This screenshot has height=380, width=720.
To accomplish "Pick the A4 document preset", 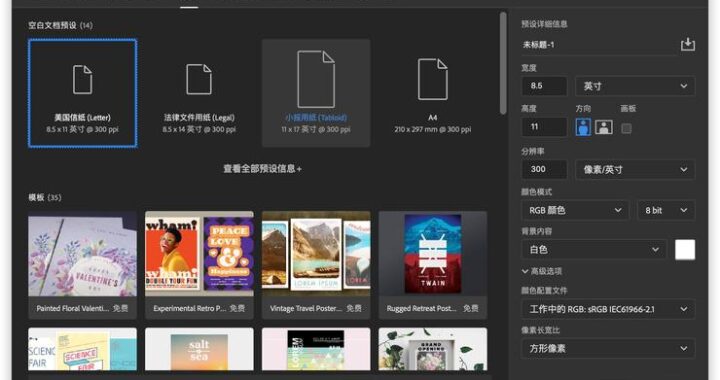I will [x=433, y=93].
